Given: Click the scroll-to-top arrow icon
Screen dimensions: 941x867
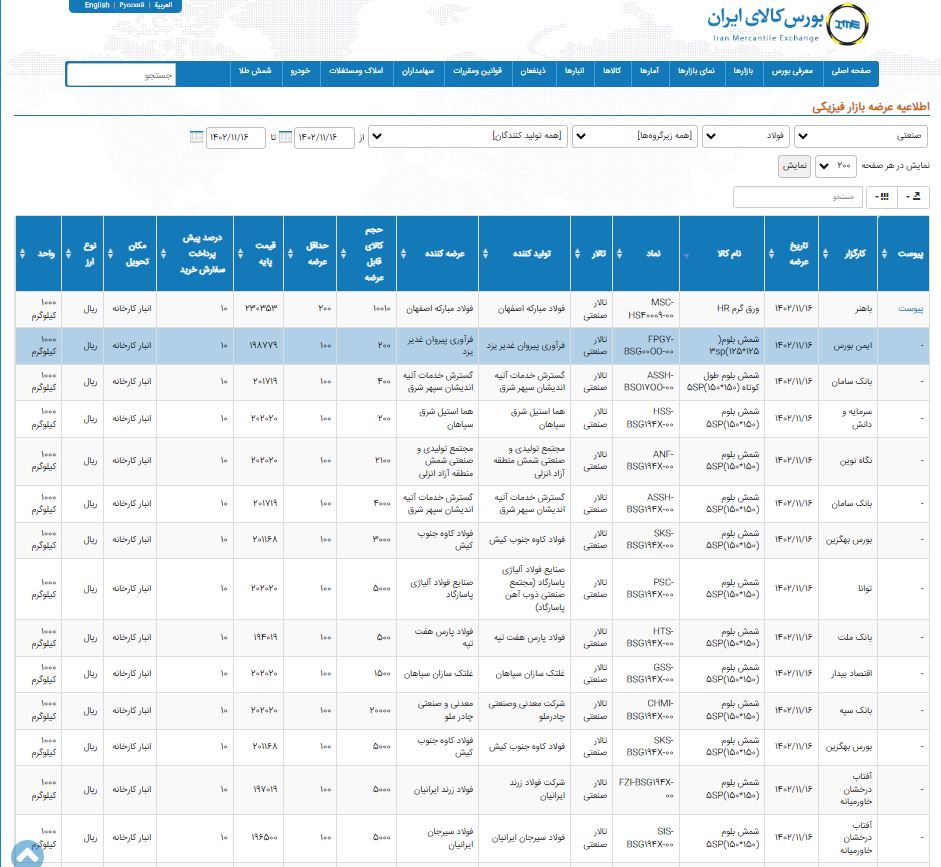Looking at the screenshot, I should pyautogui.click(x=27, y=854).
